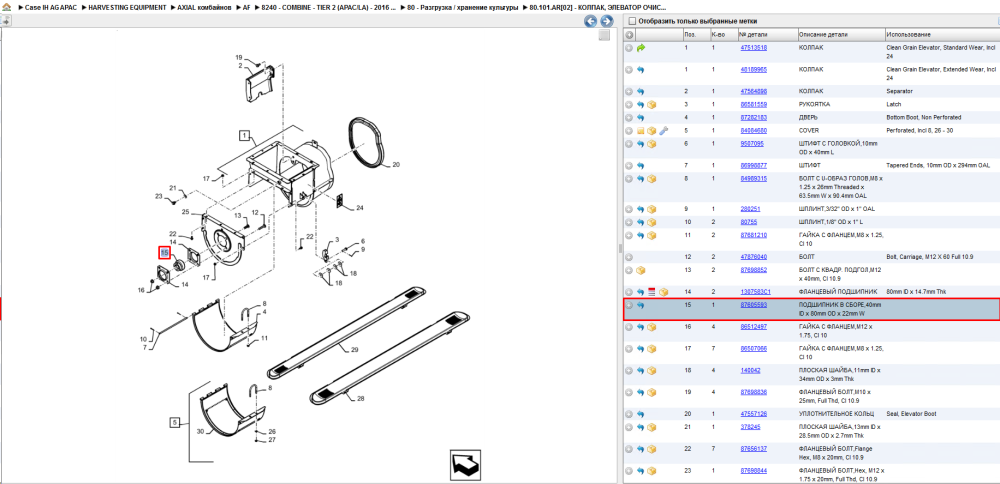Screen dimensions: 1000x484
Task: Click the box icon for part 140042
Action: coord(652,370)
